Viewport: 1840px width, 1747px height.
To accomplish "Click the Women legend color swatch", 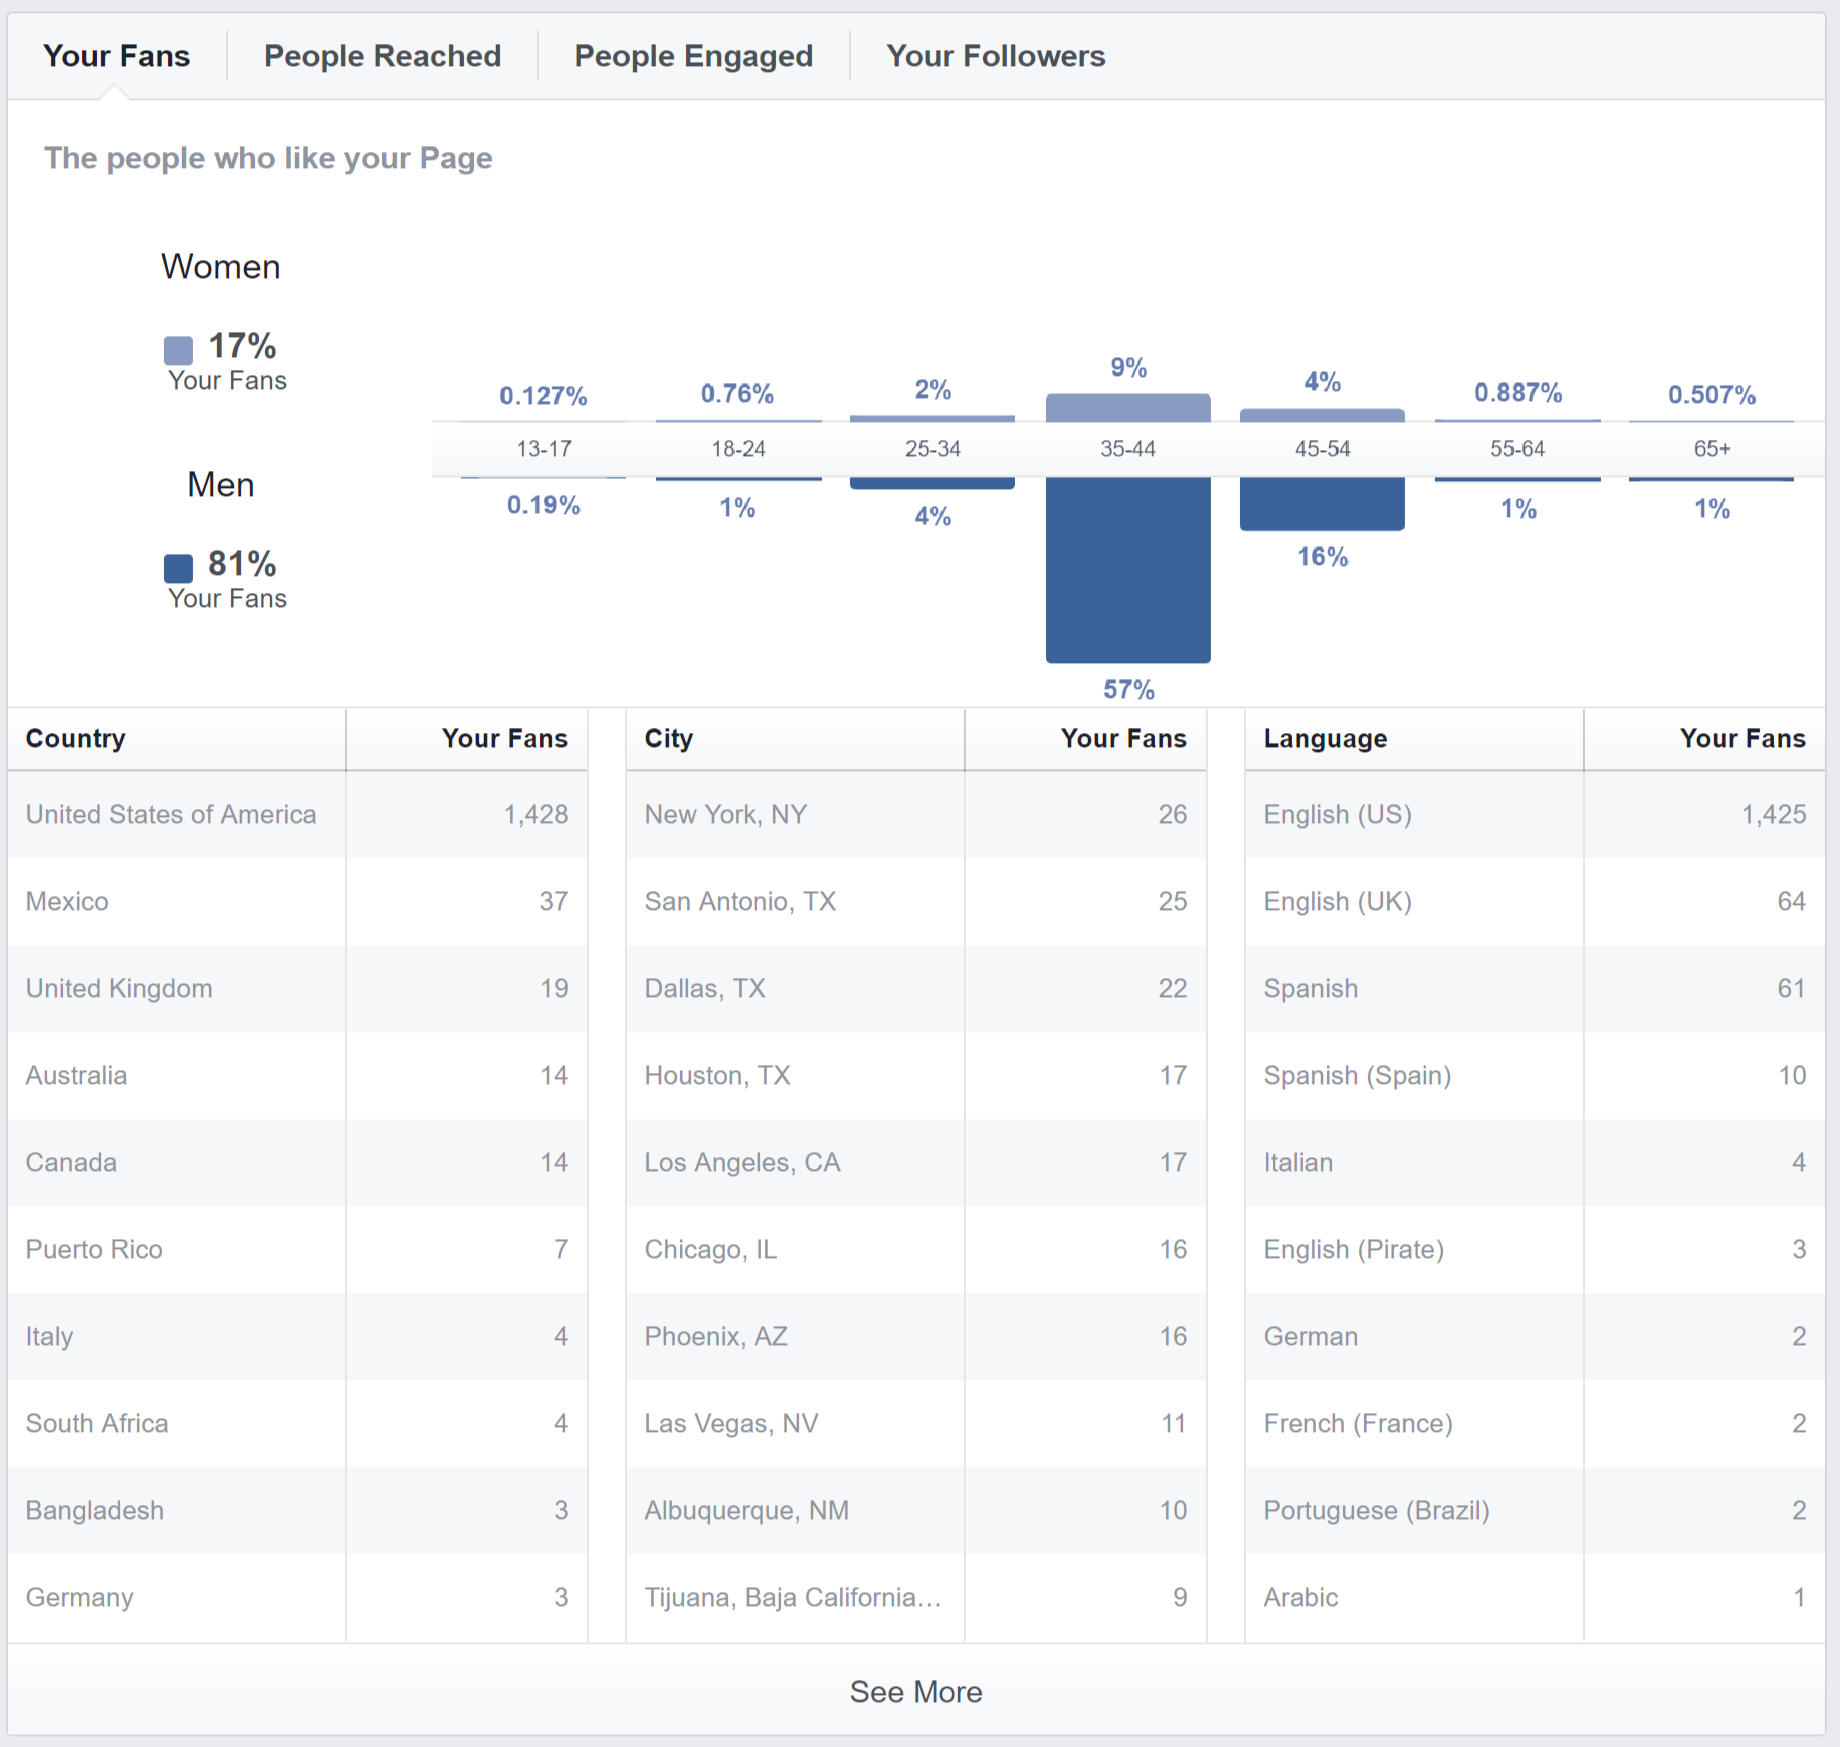I will coord(178,350).
